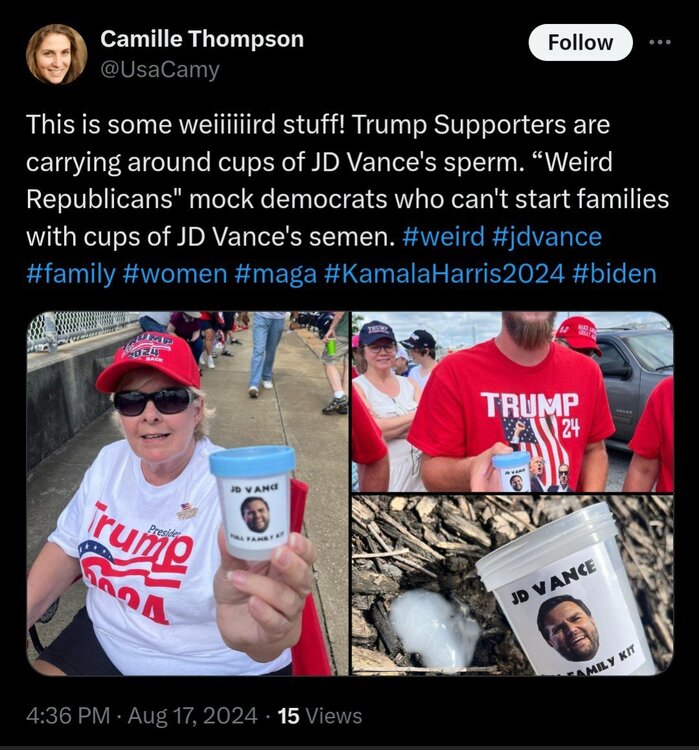
Task: View photo of woman in white Trump shirt
Action: [x=187, y=493]
